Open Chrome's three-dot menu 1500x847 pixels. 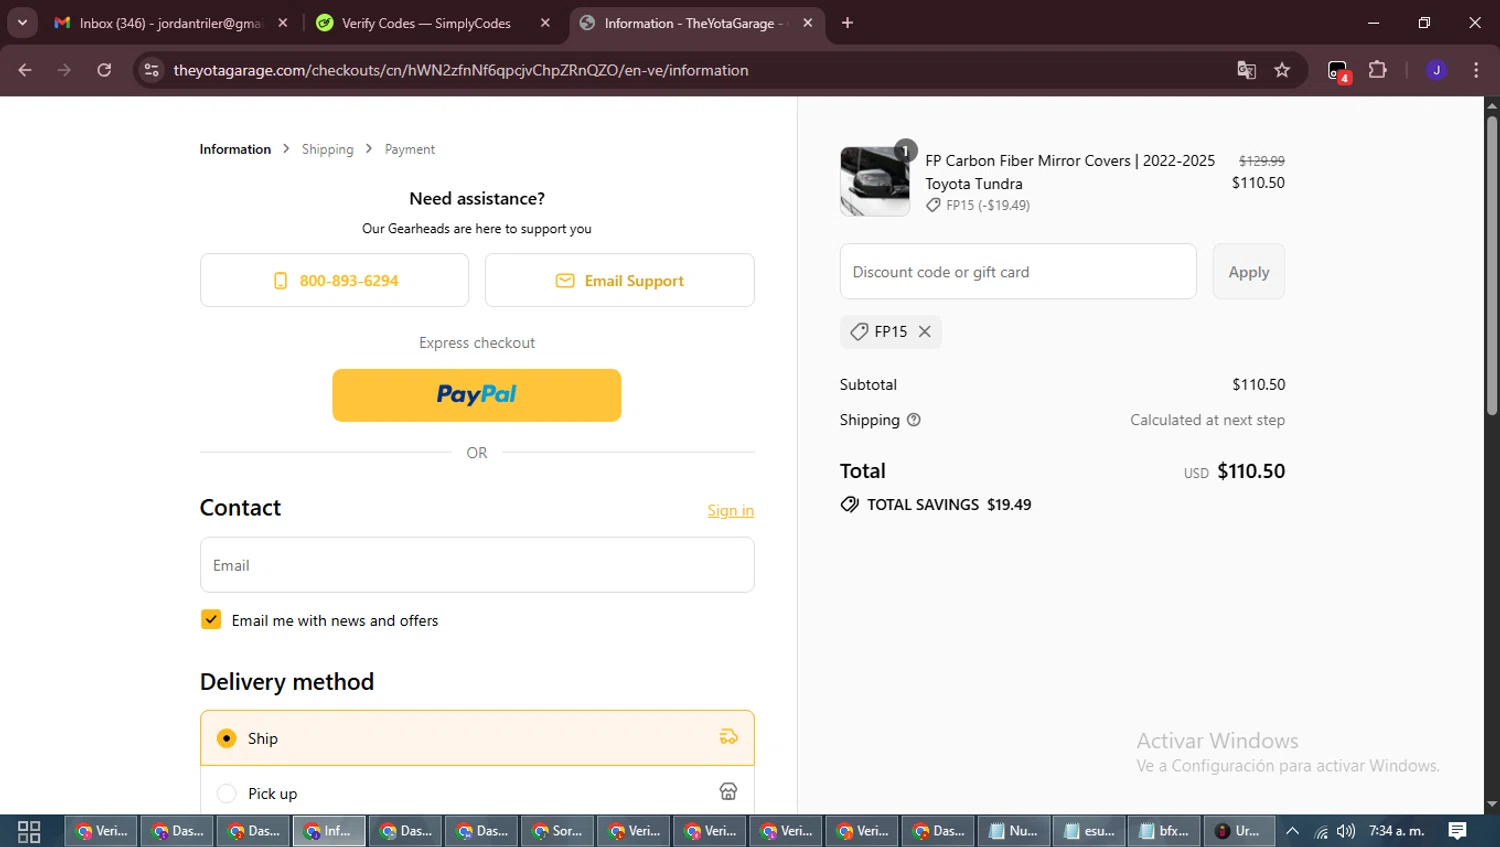pos(1476,70)
